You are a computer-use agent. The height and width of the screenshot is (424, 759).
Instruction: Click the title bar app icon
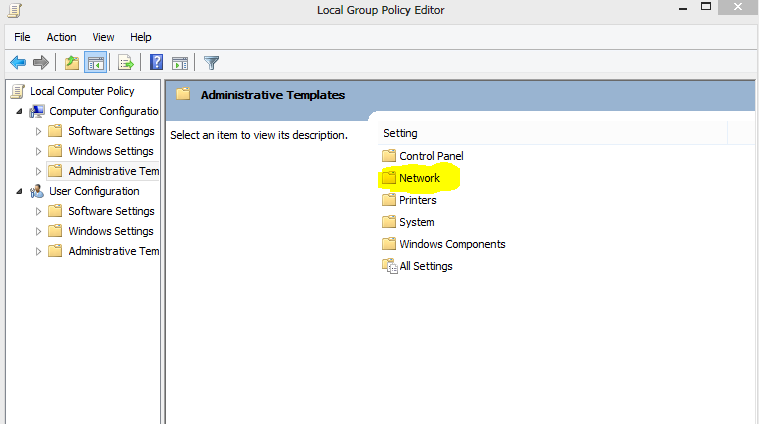pos(15,10)
